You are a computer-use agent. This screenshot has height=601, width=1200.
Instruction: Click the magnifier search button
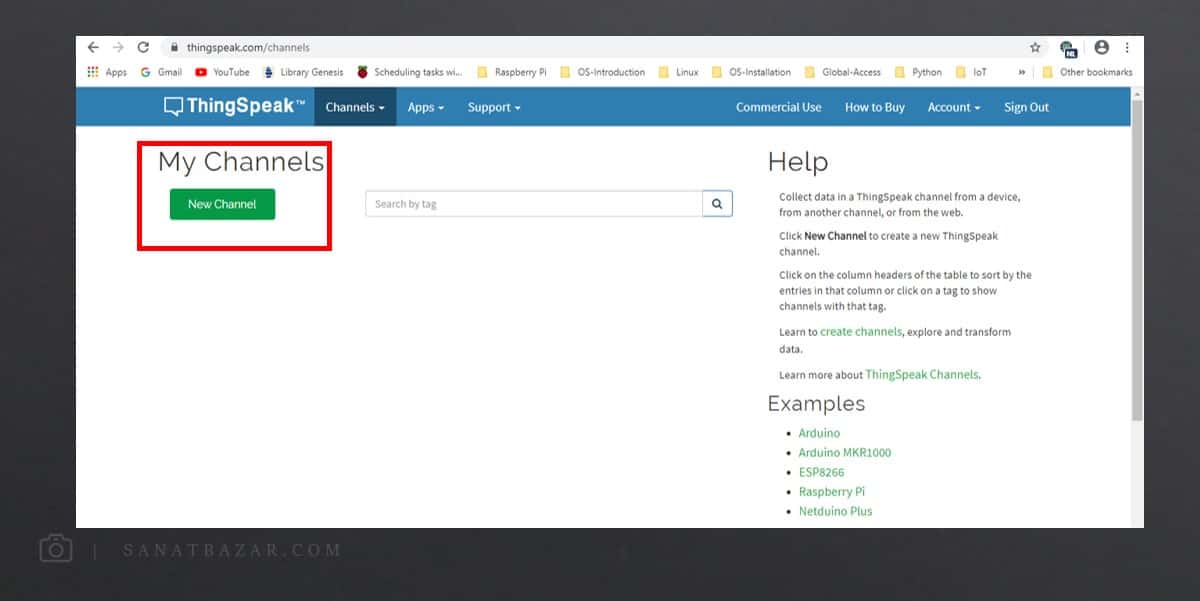click(717, 204)
